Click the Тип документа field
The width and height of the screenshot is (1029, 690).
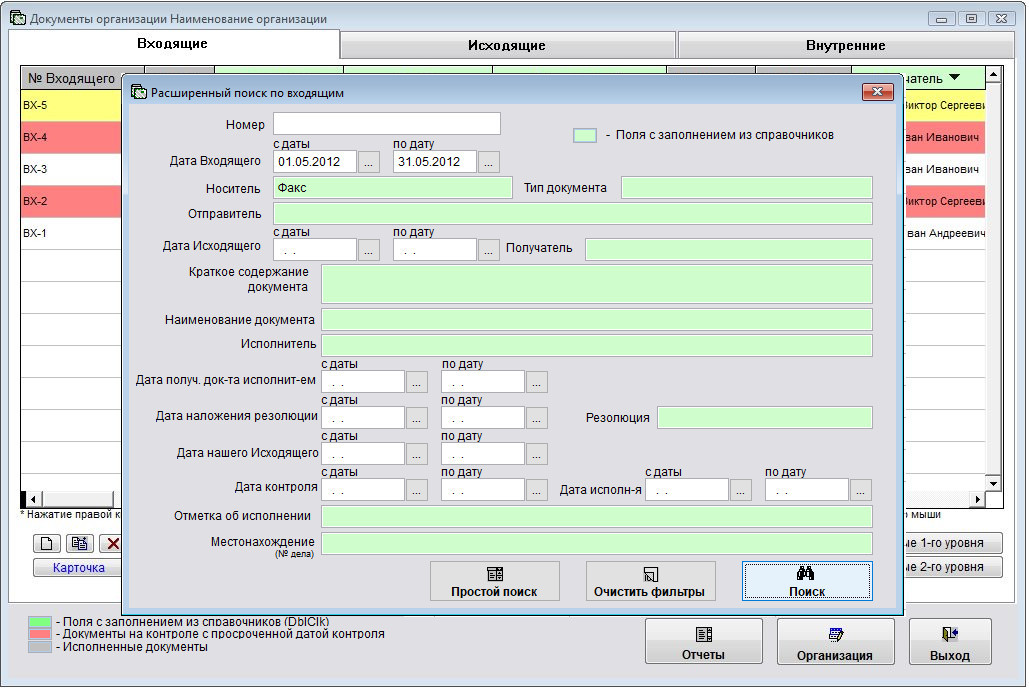click(x=746, y=188)
